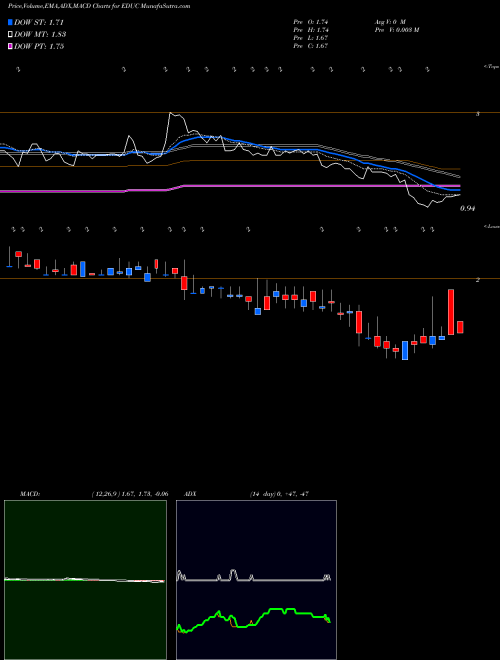The image size is (500, 660).
Task: Click the ADX heading label
Action: pyautogui.click(x=191, y=494)
